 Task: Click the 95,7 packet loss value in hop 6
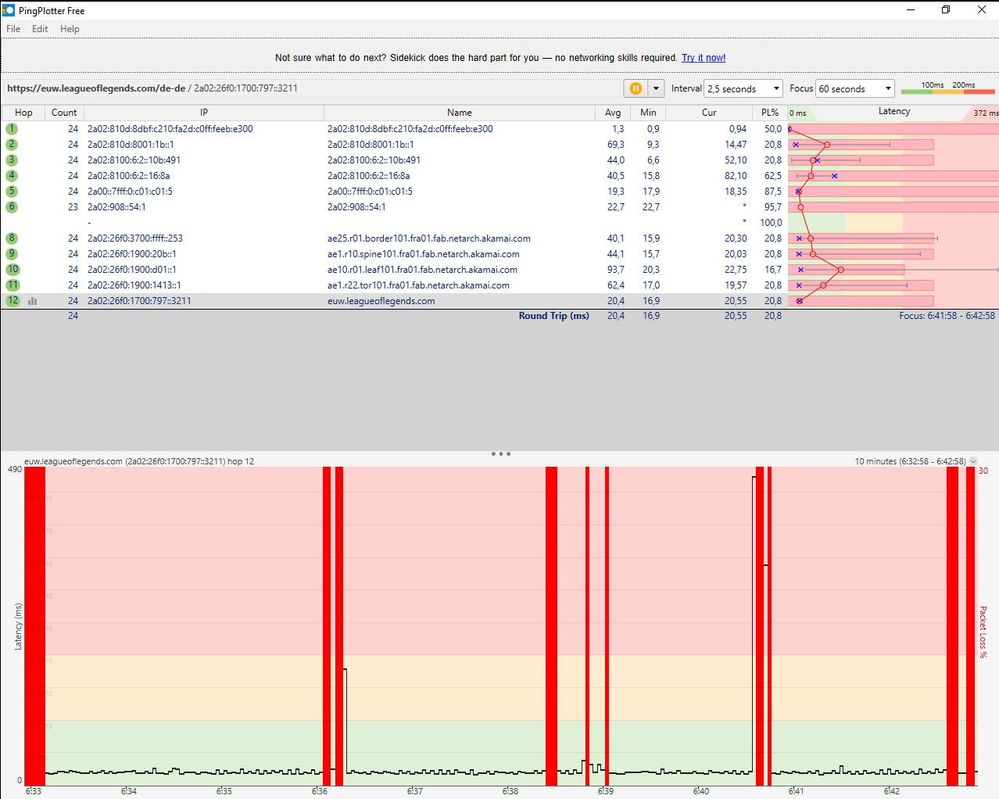(x=773, y=207)
